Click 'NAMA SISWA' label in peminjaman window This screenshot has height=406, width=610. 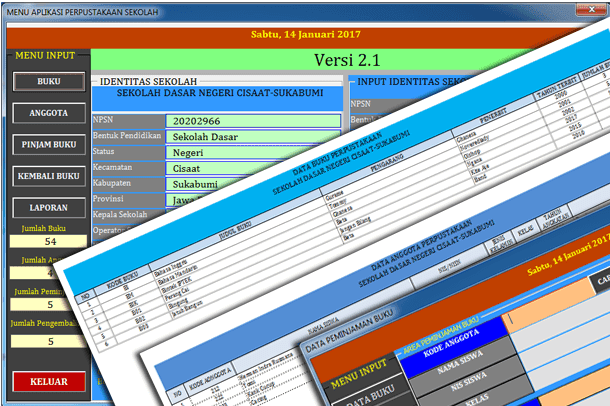point(460,362)
